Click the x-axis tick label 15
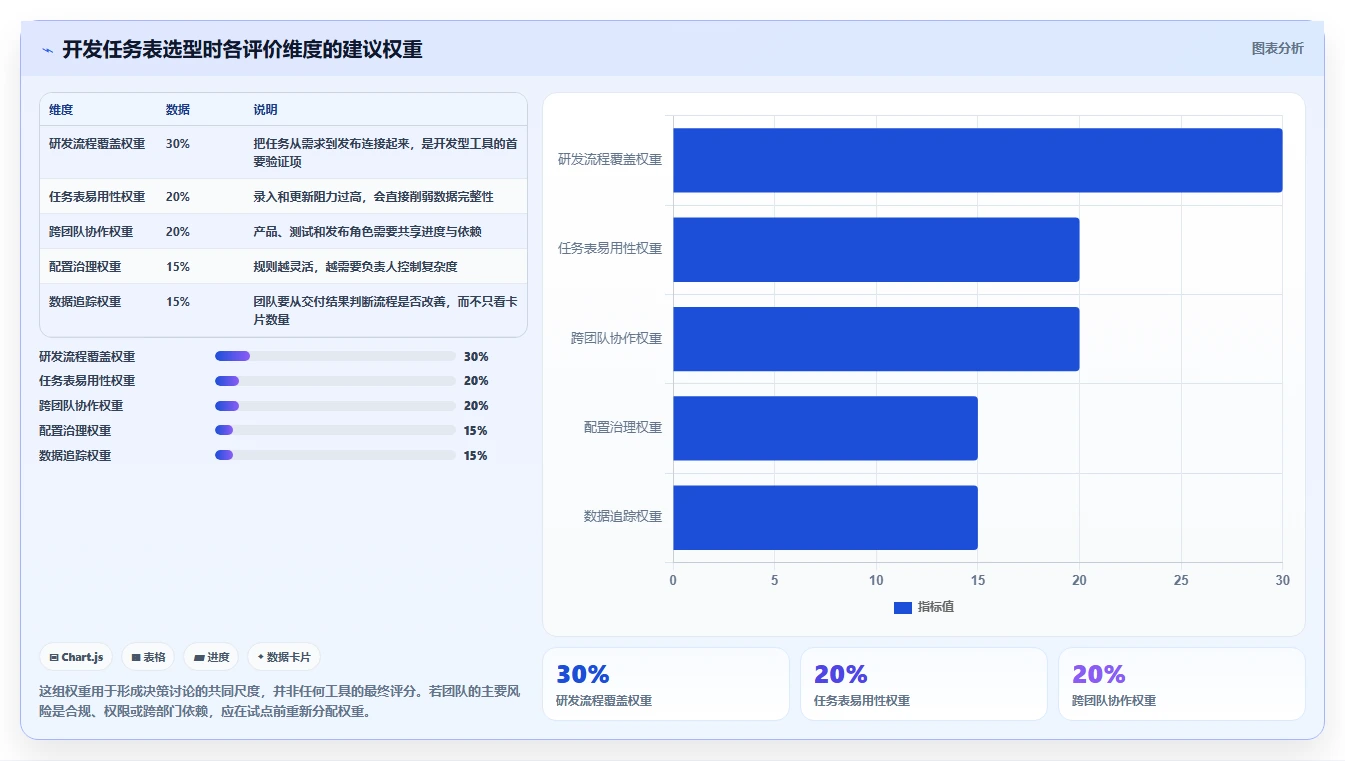The height and width of the screenshot is (761, 1345). point(977,580)
